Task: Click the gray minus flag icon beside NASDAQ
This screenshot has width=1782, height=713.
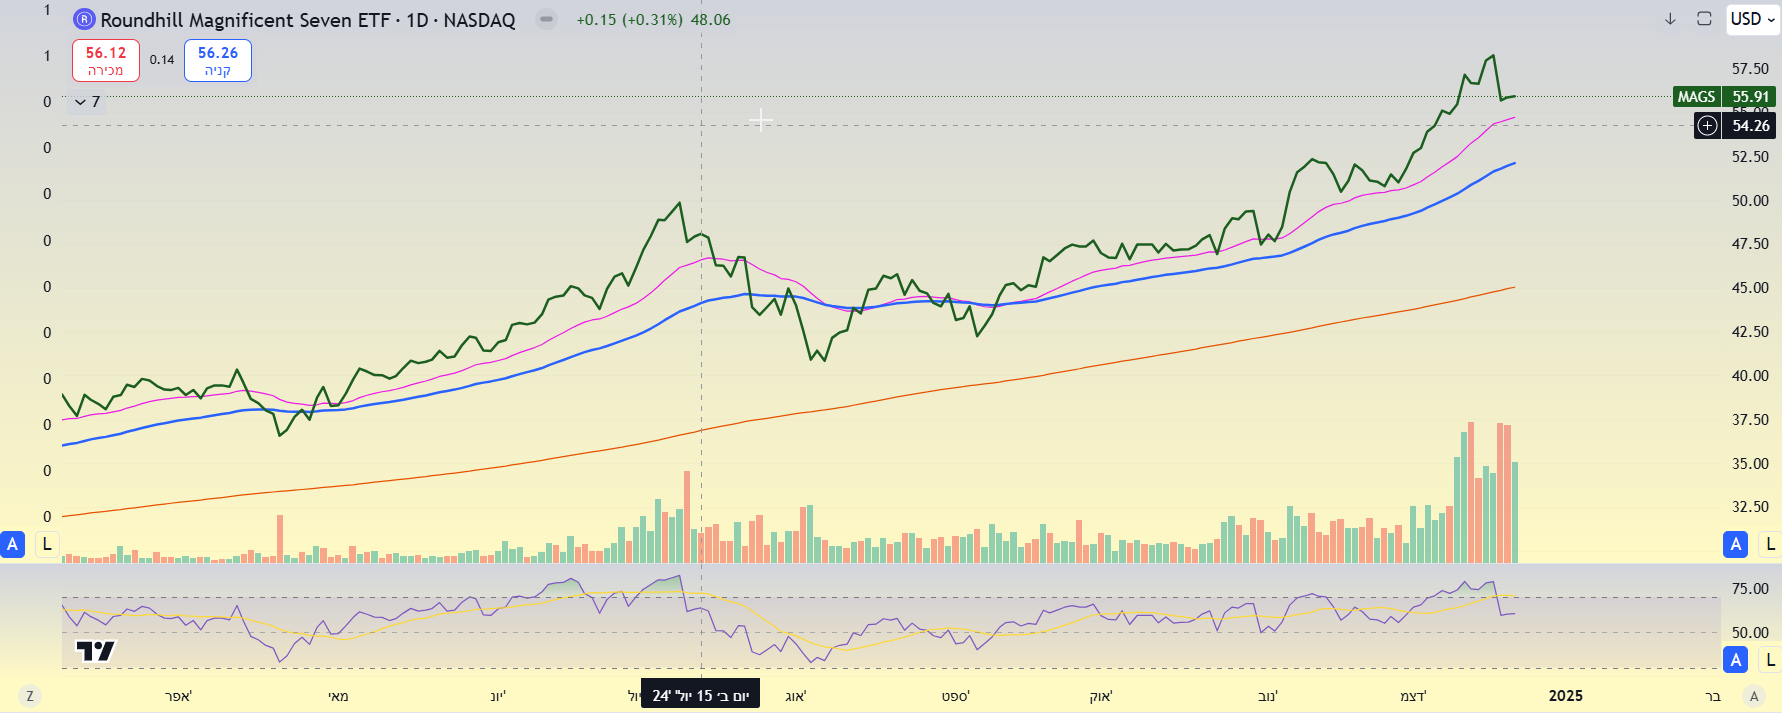Action: point(546,19)
